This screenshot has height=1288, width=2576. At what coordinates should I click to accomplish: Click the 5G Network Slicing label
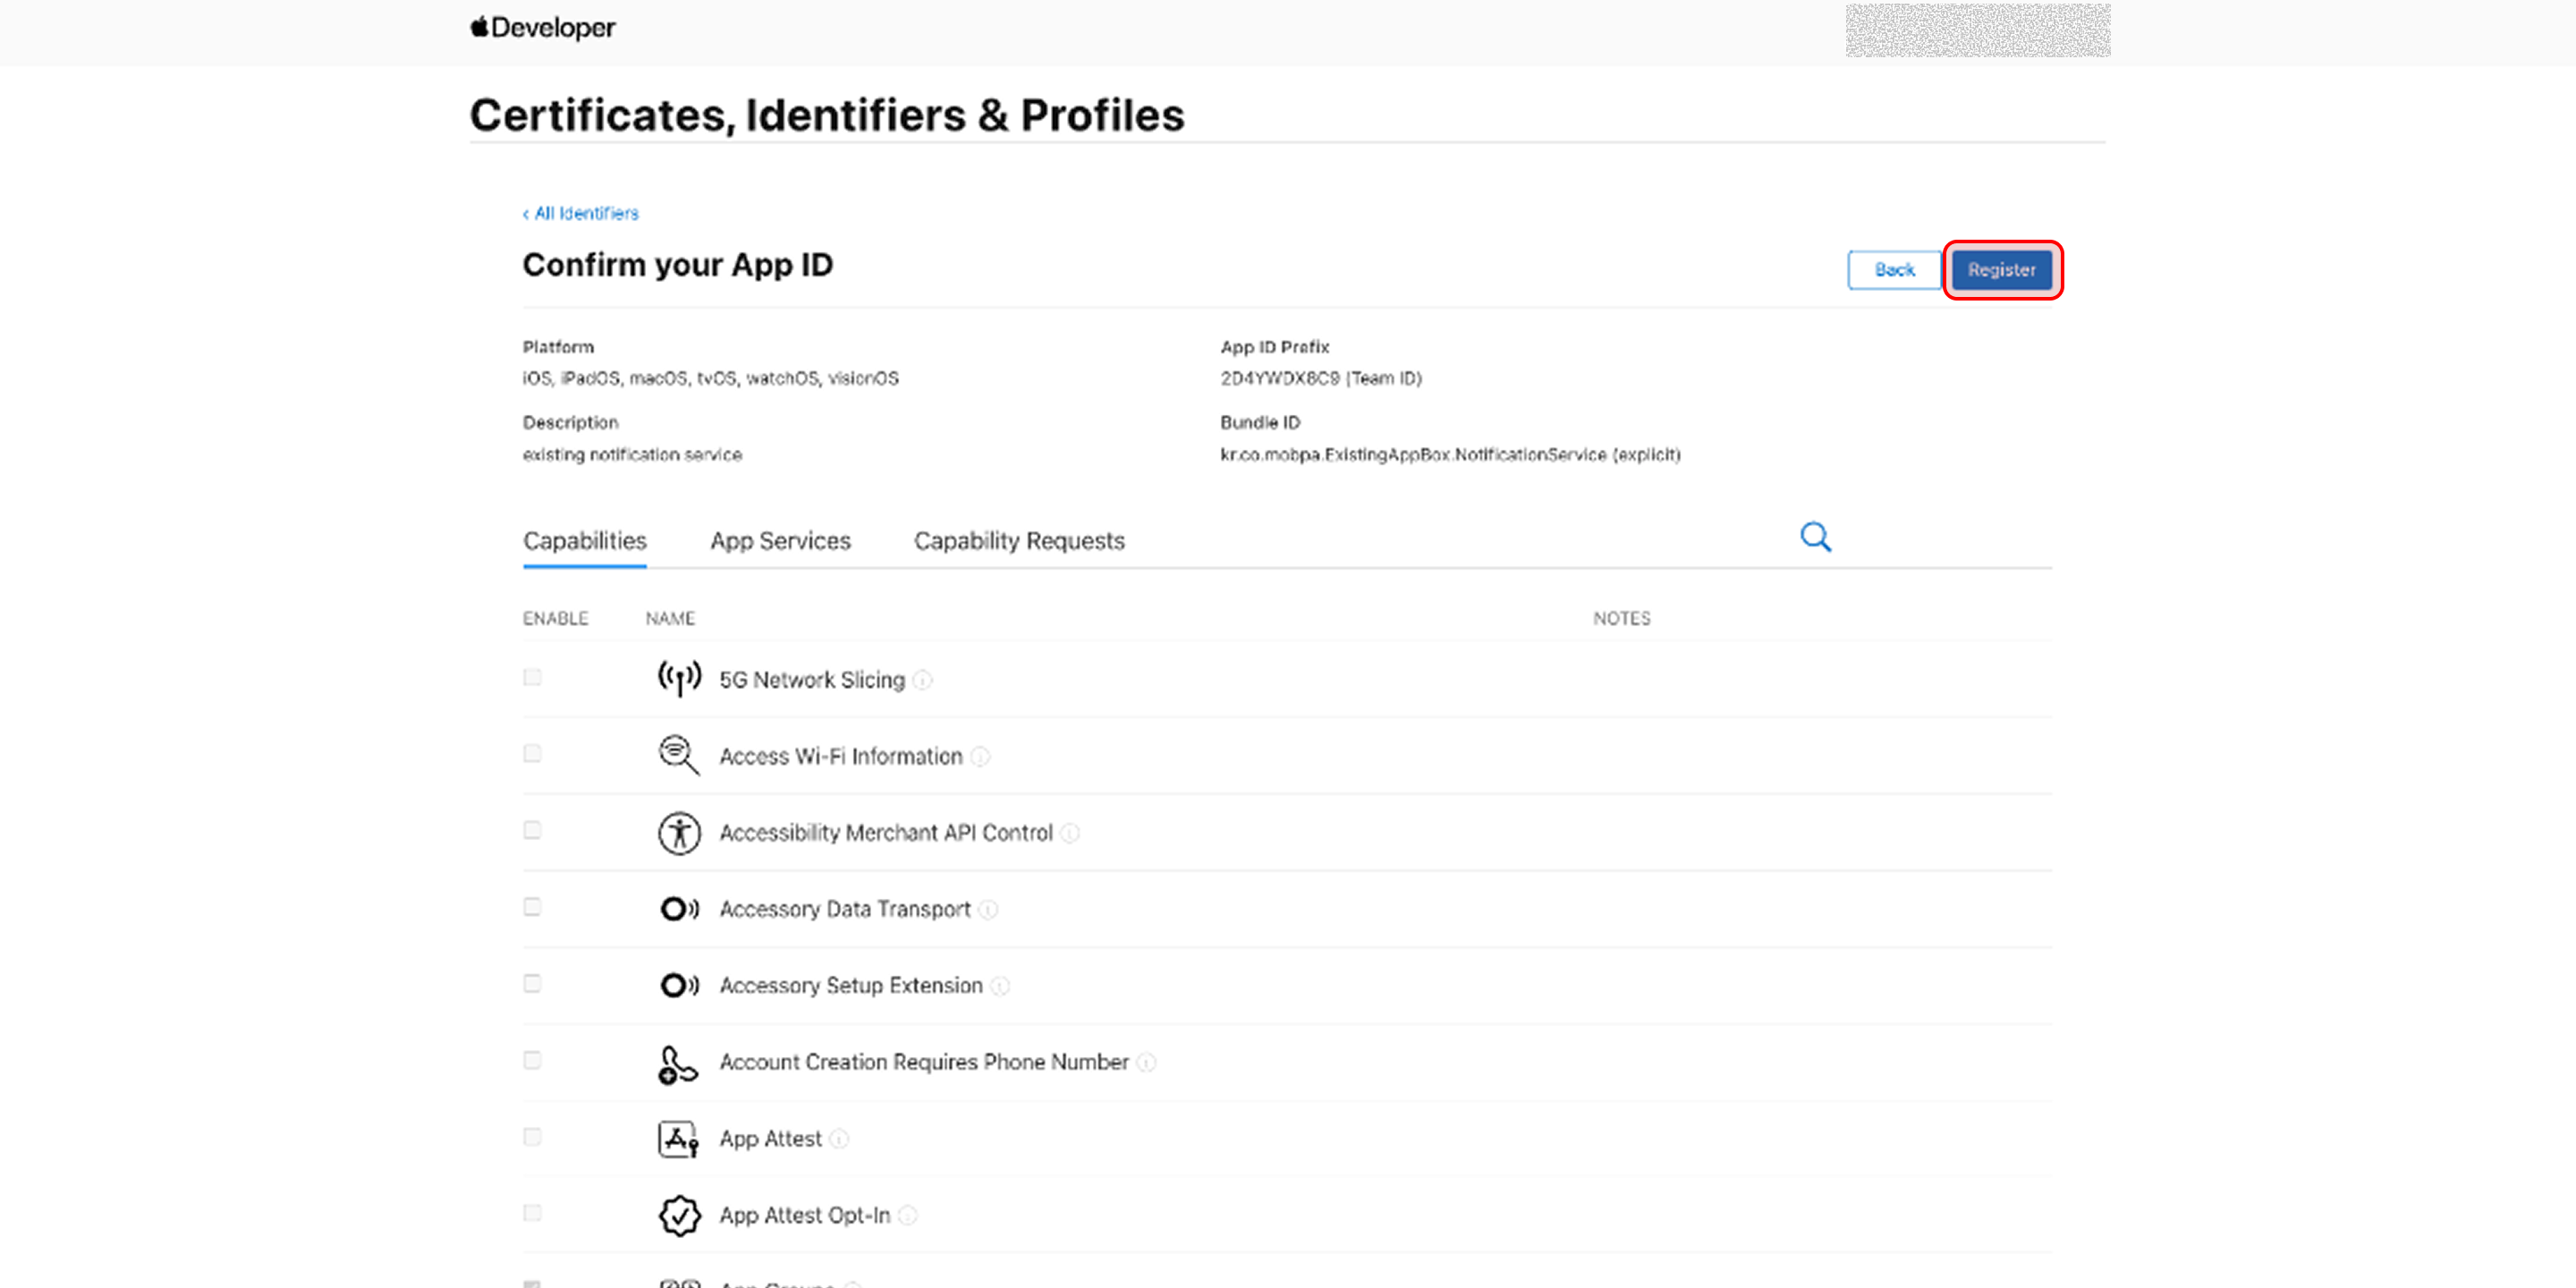pos(812,680)
